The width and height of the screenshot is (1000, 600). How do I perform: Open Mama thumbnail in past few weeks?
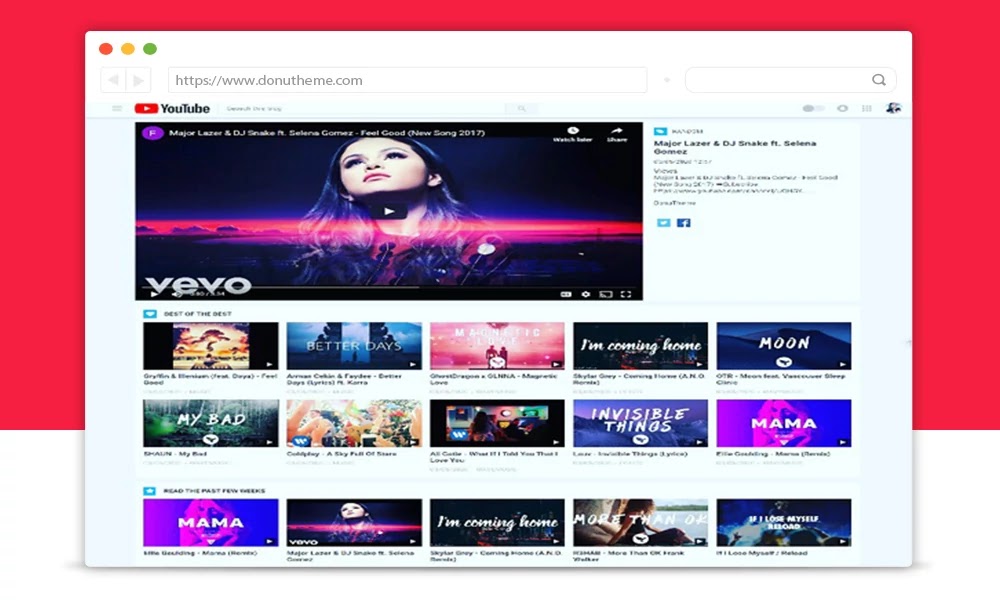pos(210,523)
